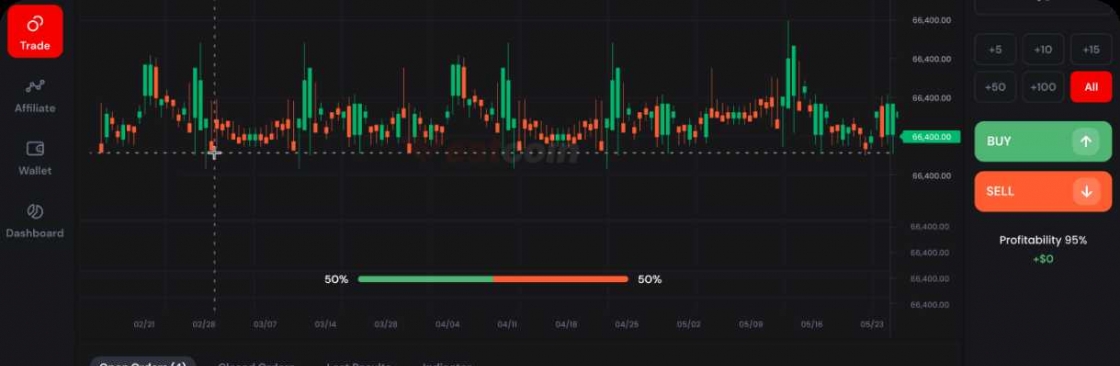This screenshot has height=366, width=1120.
Task: Click the 03/07 date label
Action: click(x=265, y=325)
